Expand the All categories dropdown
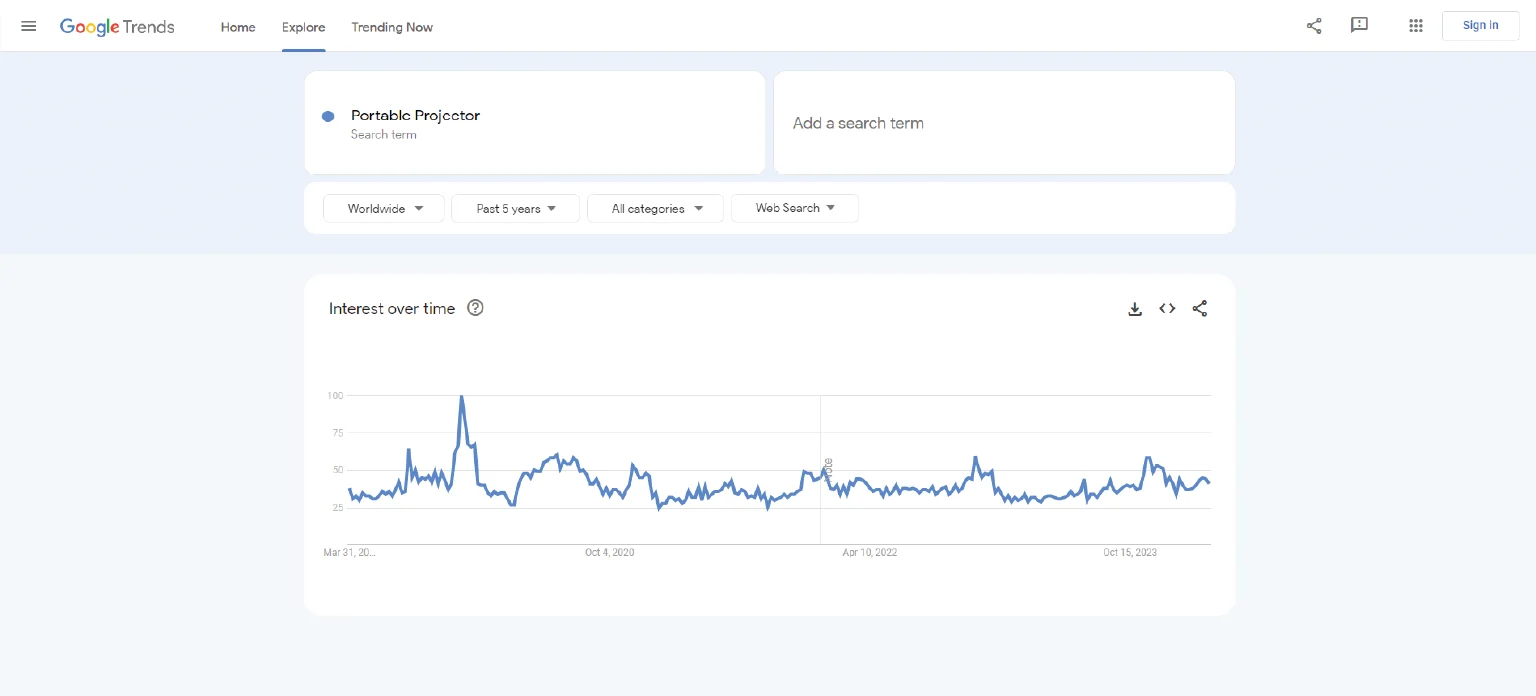The height and width of the screenshot is (696, 1536). [655, 209]
